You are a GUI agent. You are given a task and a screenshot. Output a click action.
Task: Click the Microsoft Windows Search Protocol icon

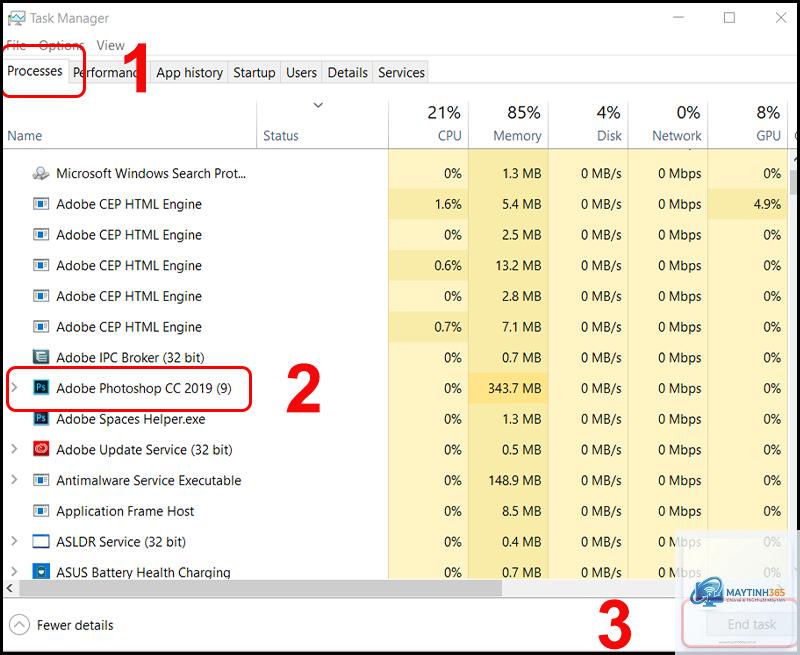(41, 173)
